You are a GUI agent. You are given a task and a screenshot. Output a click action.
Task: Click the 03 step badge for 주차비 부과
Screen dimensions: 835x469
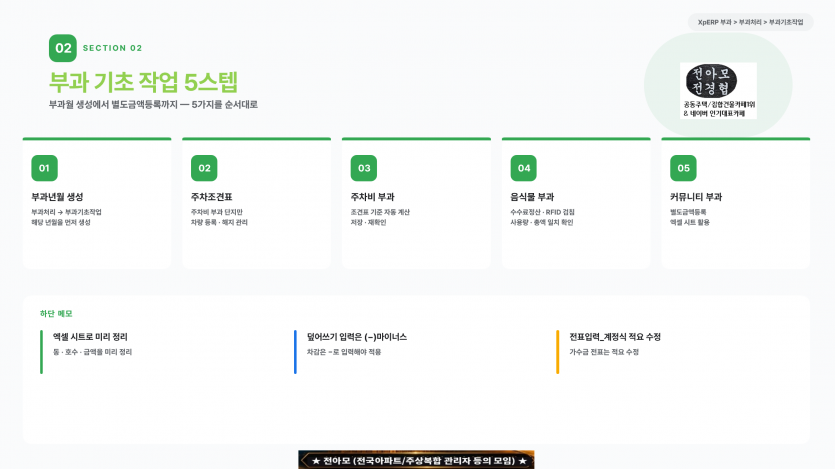tap(364, 168)
